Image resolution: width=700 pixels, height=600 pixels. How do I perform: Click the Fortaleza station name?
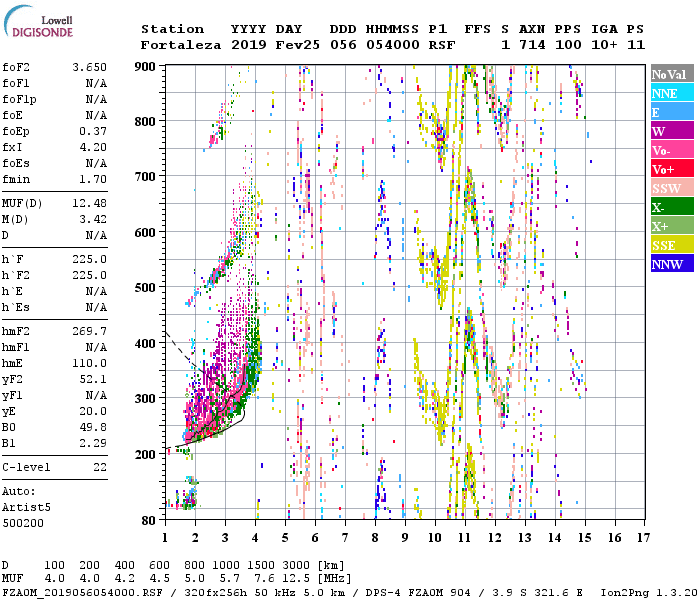click(x=181, y=45)
